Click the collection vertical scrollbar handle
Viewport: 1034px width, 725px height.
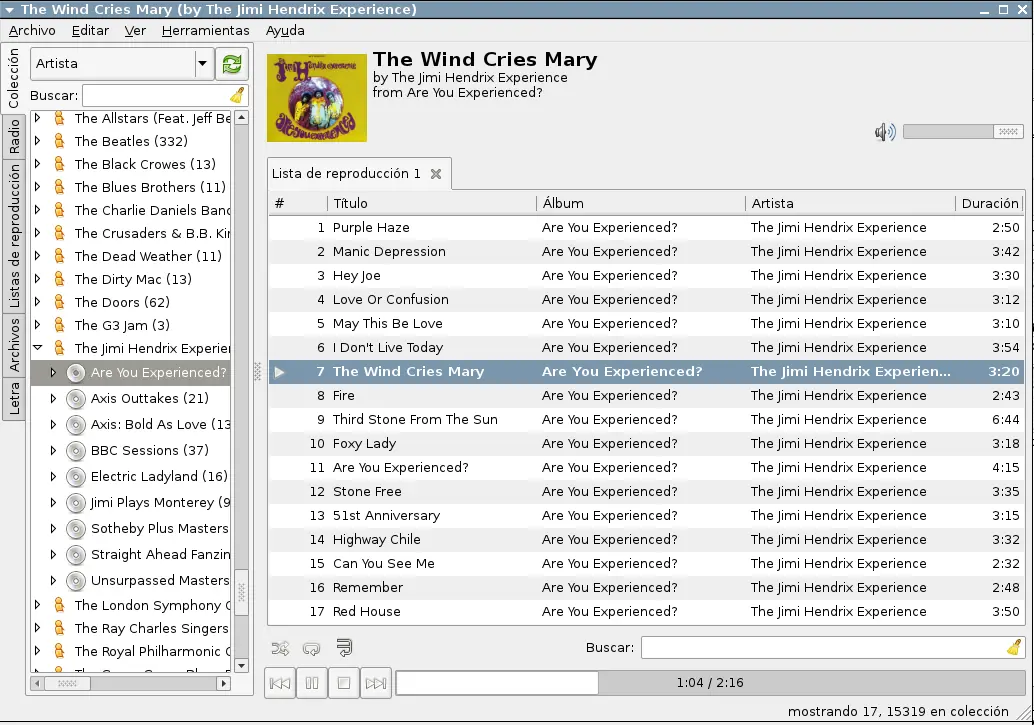[241, 593]
